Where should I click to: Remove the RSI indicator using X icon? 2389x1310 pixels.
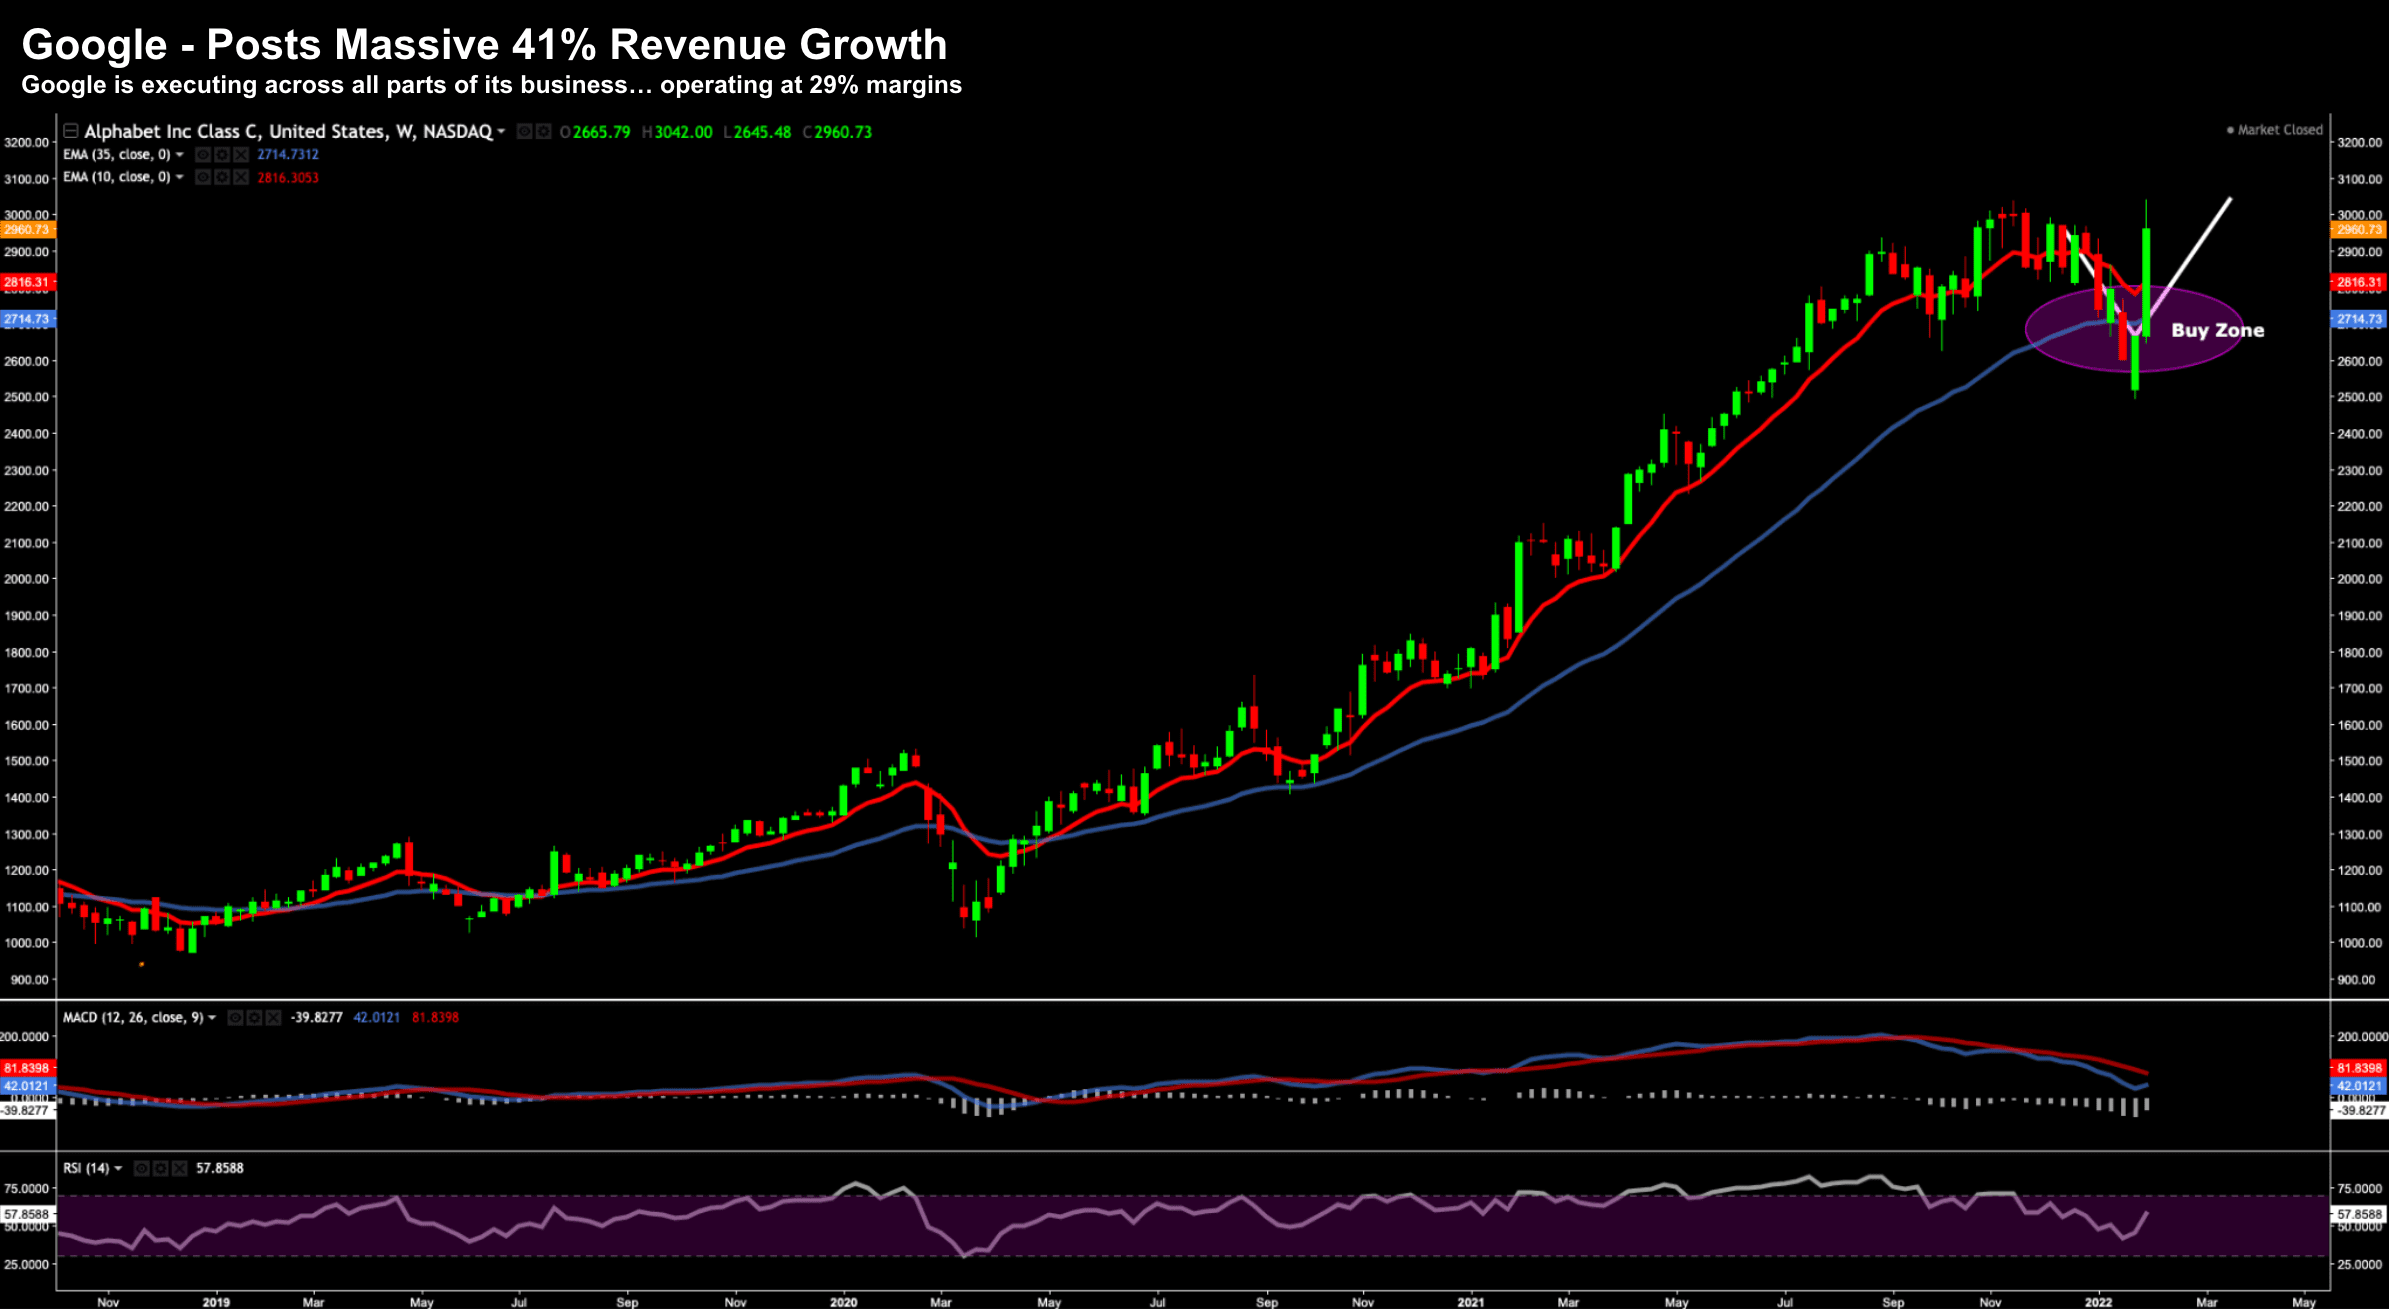[x=179, y=1168]
